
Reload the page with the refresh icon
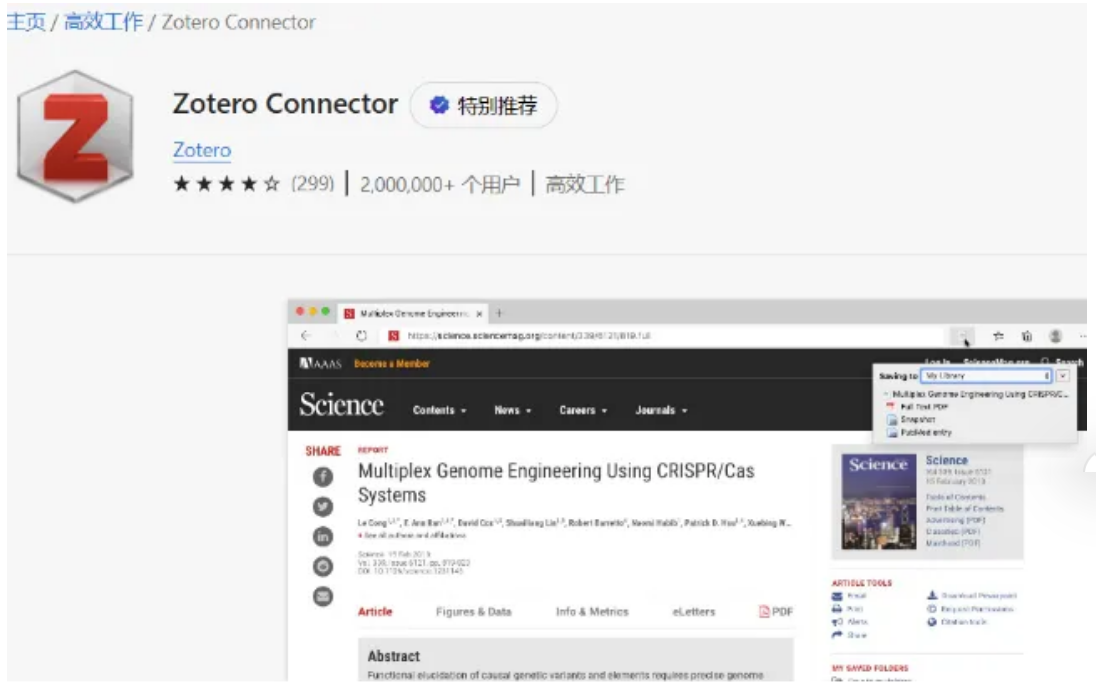pyautogui.click(x=361, y=335)
